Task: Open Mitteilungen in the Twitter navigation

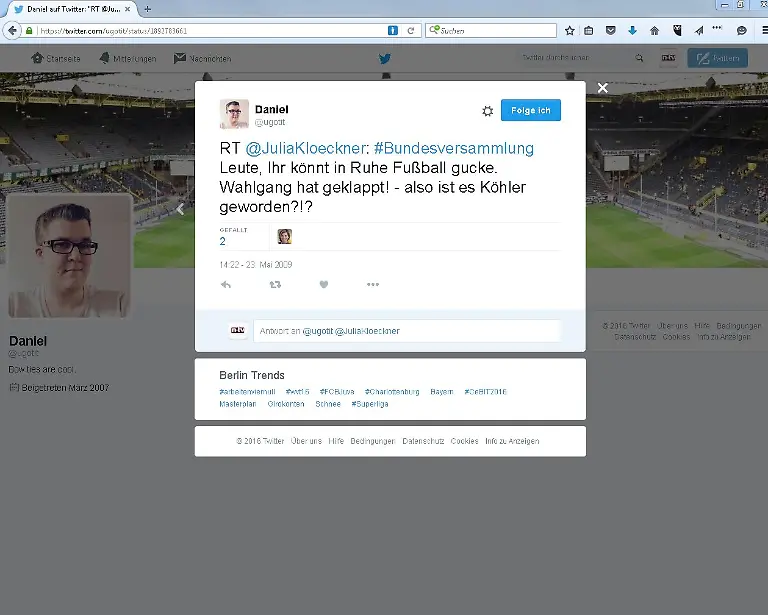Action: click(x=128, y=58)
